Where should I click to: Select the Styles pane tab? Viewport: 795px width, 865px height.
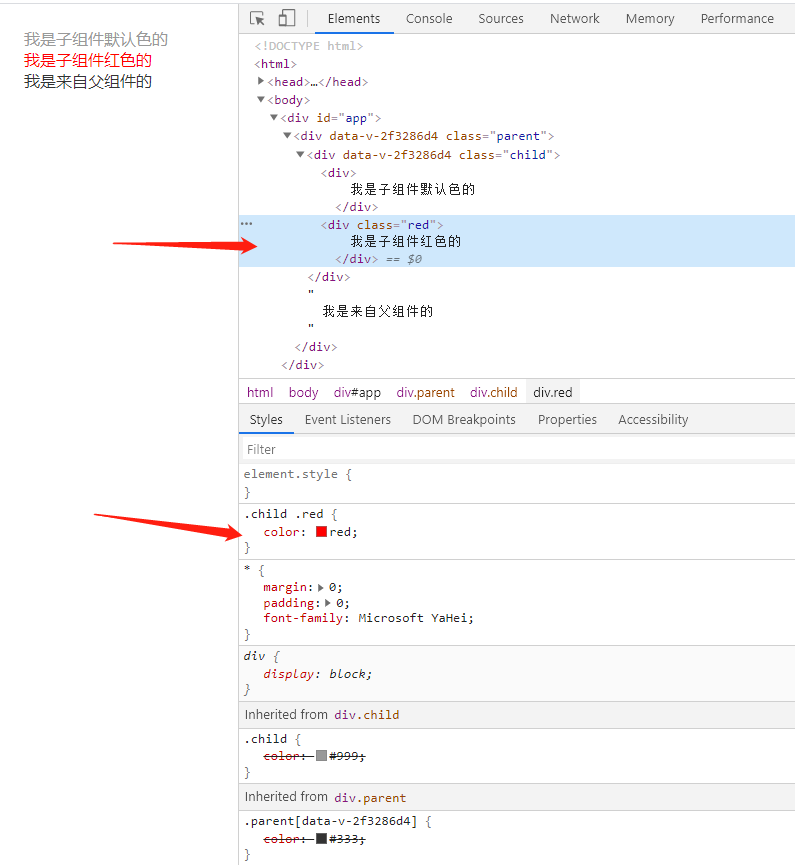click(x=266, y=420)
